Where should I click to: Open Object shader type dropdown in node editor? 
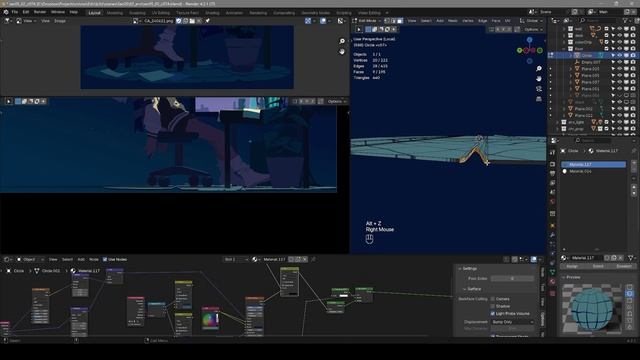coord(30,259)
